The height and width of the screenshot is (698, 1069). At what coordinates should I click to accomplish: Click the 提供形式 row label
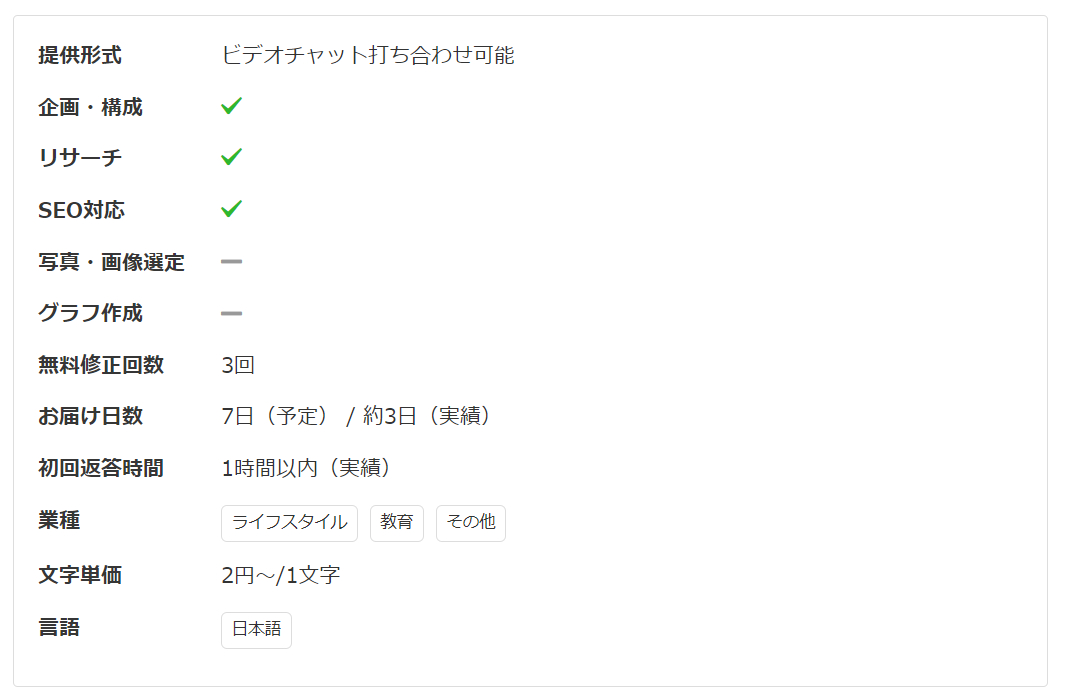(80, 55)
